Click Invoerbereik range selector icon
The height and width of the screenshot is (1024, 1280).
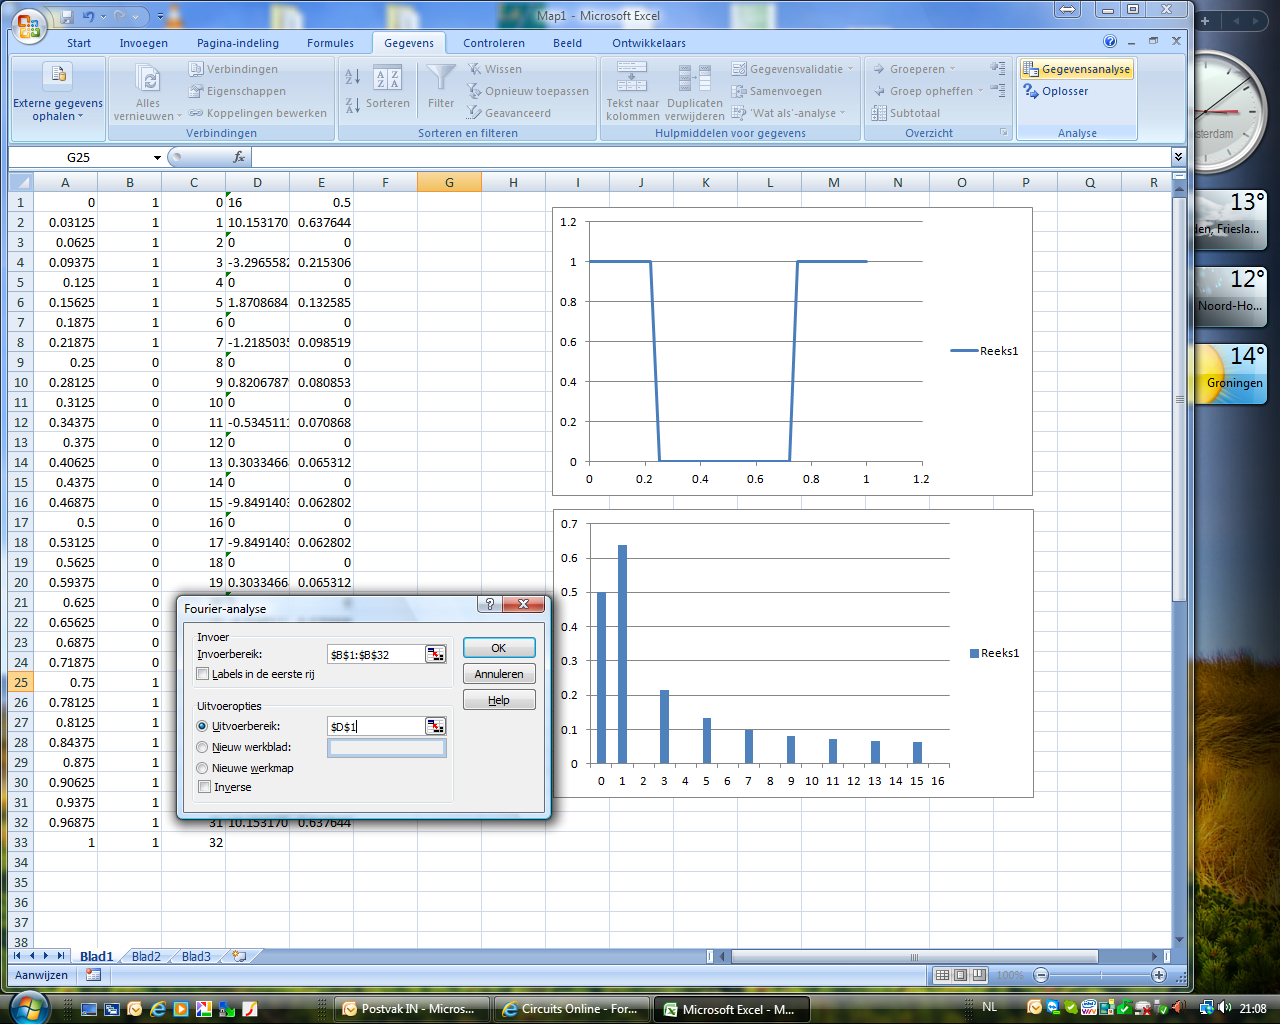(x=435, y=654)
